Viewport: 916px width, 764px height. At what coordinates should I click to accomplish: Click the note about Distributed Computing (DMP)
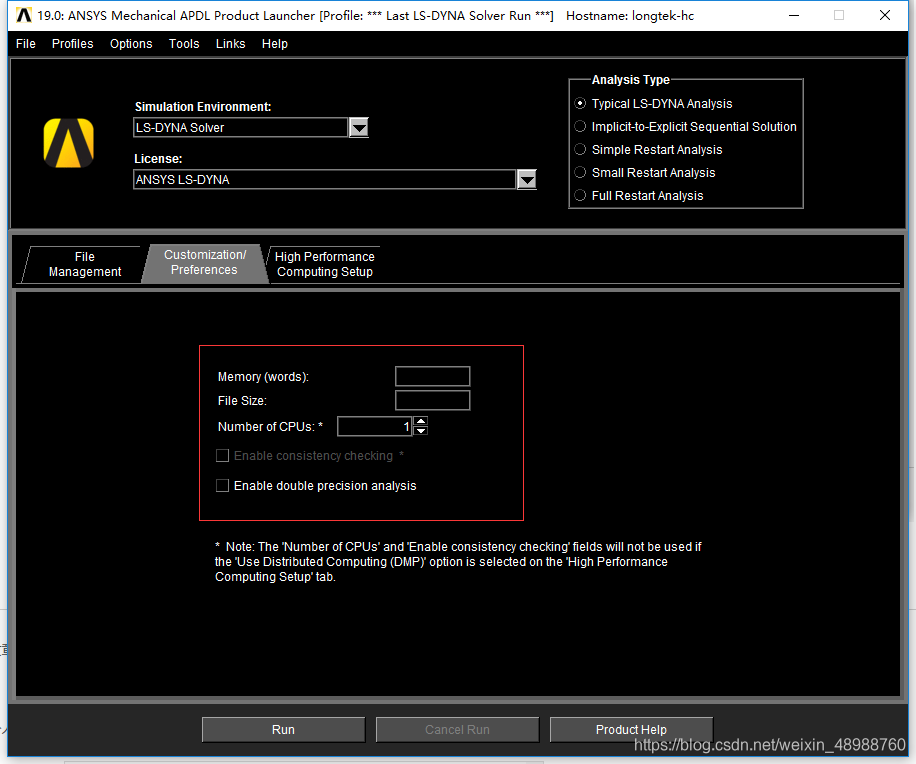point(458,561)
